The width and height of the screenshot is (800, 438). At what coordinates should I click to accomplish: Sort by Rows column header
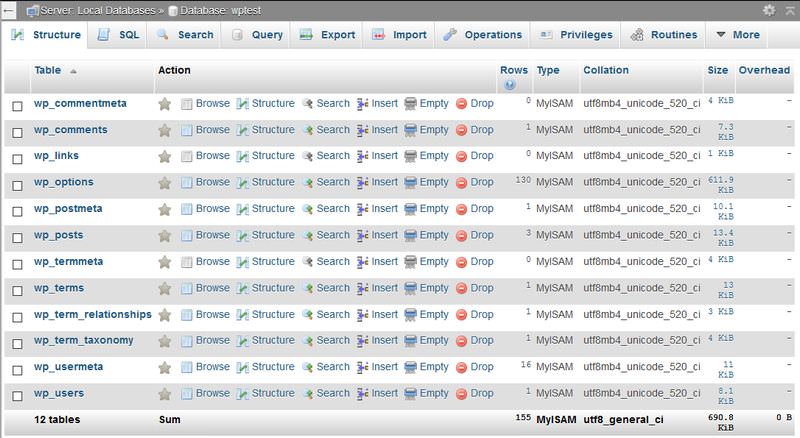(514, 70)
